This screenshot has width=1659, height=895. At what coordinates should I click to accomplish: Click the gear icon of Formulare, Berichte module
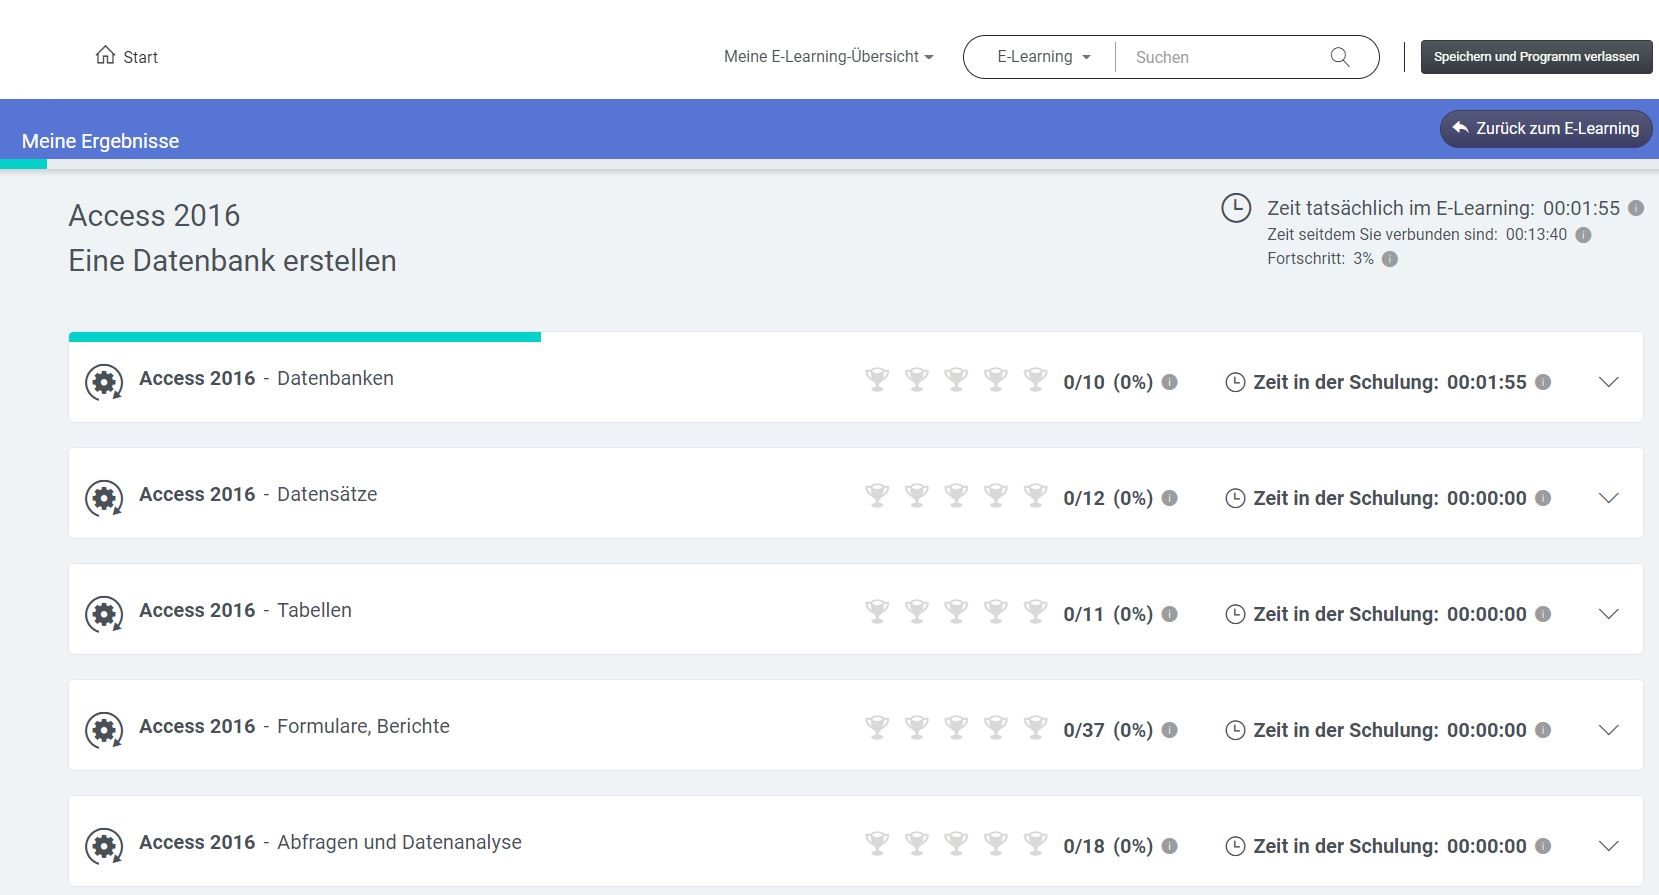click(104, 730)
